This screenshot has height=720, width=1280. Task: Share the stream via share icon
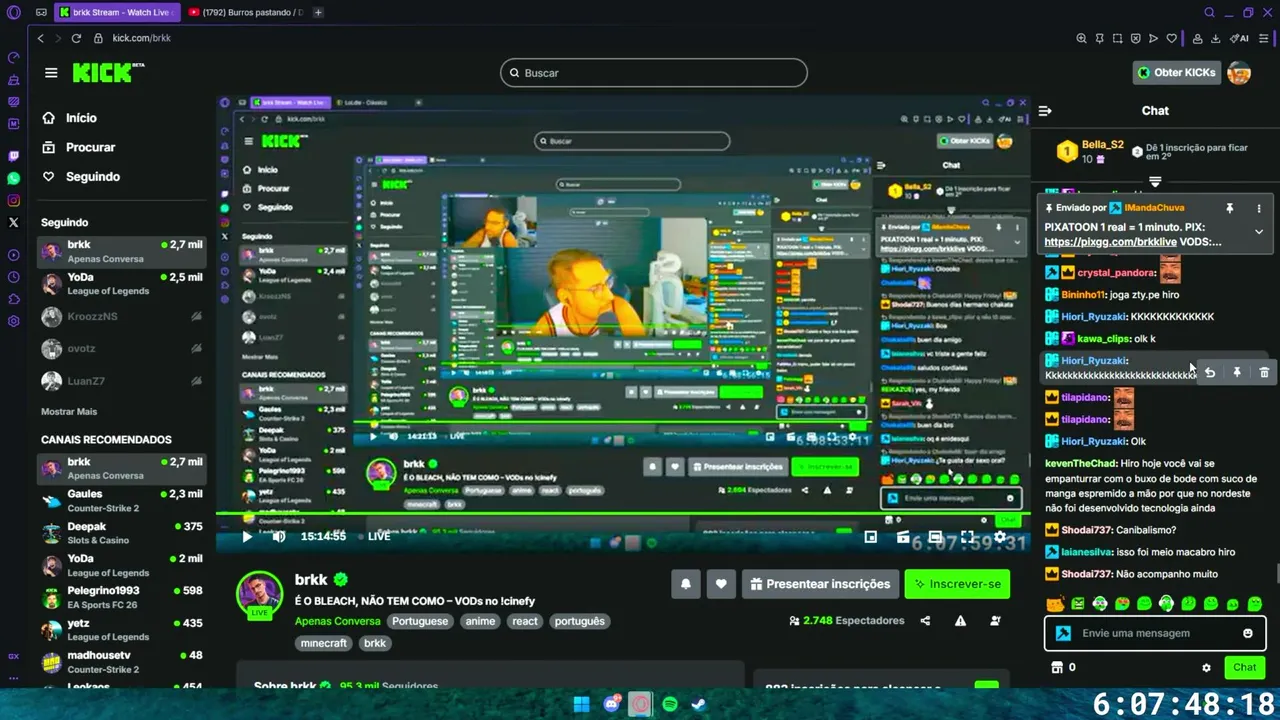tap(925, 621)
